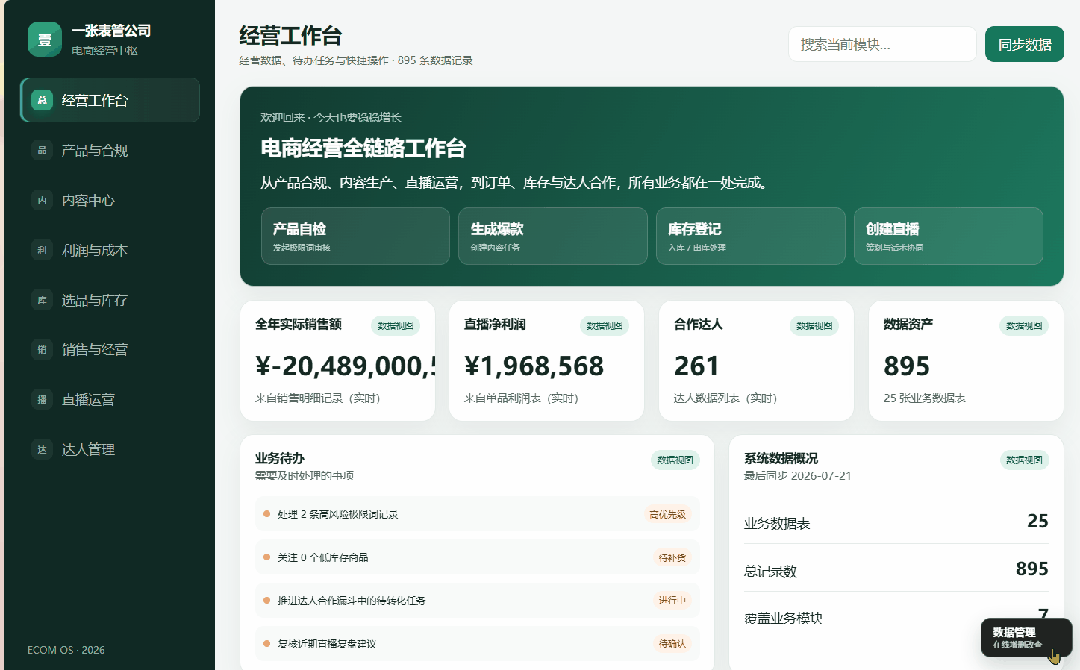Click the 进行中 tag
This screenshot has height=670, width=1080.
pos(672,600)
